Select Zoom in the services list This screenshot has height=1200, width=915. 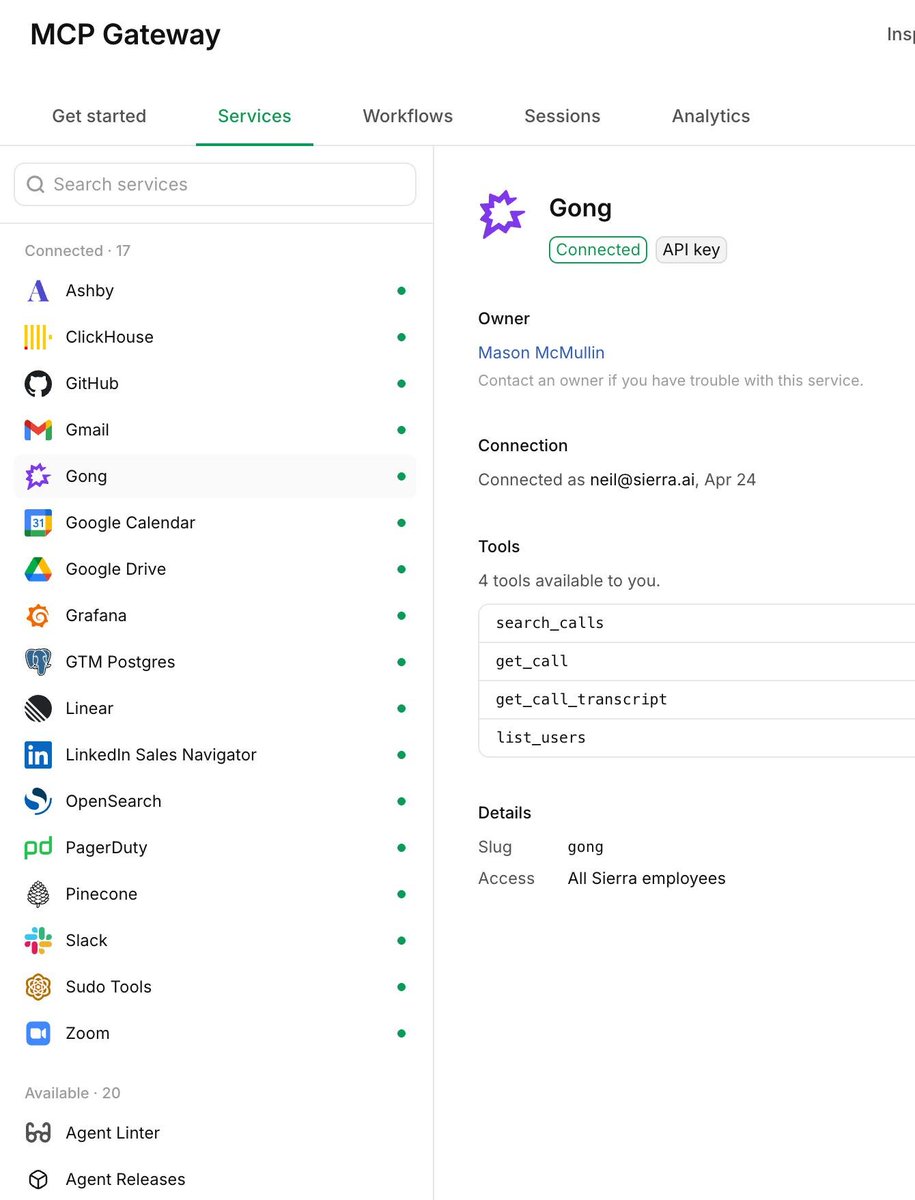coord(215,1033)
